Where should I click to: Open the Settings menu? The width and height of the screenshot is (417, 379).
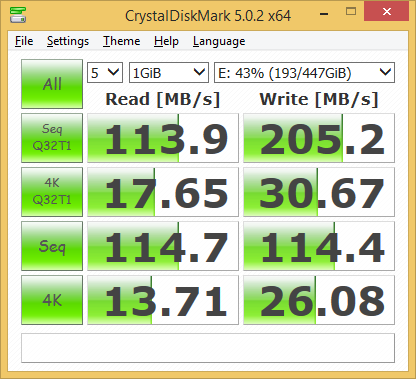click(68, 41)
